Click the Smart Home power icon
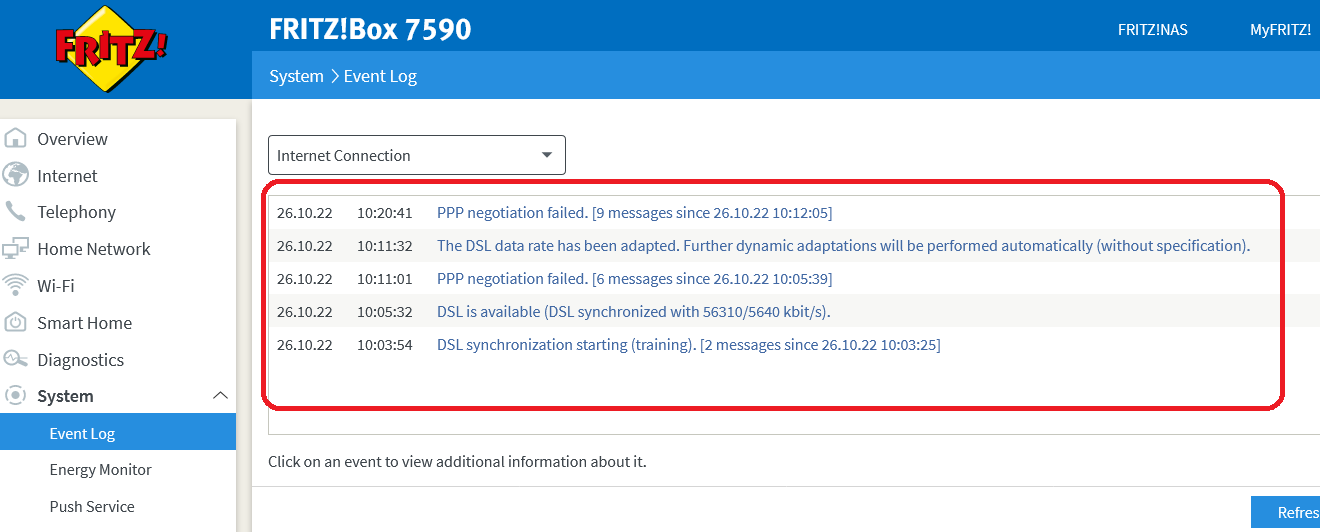 pos(16,322)
